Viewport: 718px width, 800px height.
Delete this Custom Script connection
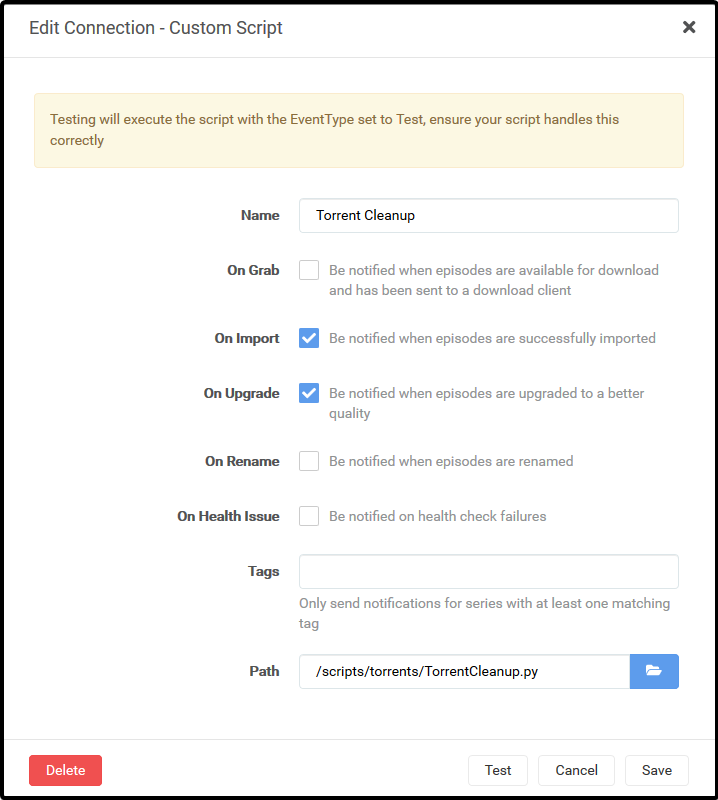65,770
